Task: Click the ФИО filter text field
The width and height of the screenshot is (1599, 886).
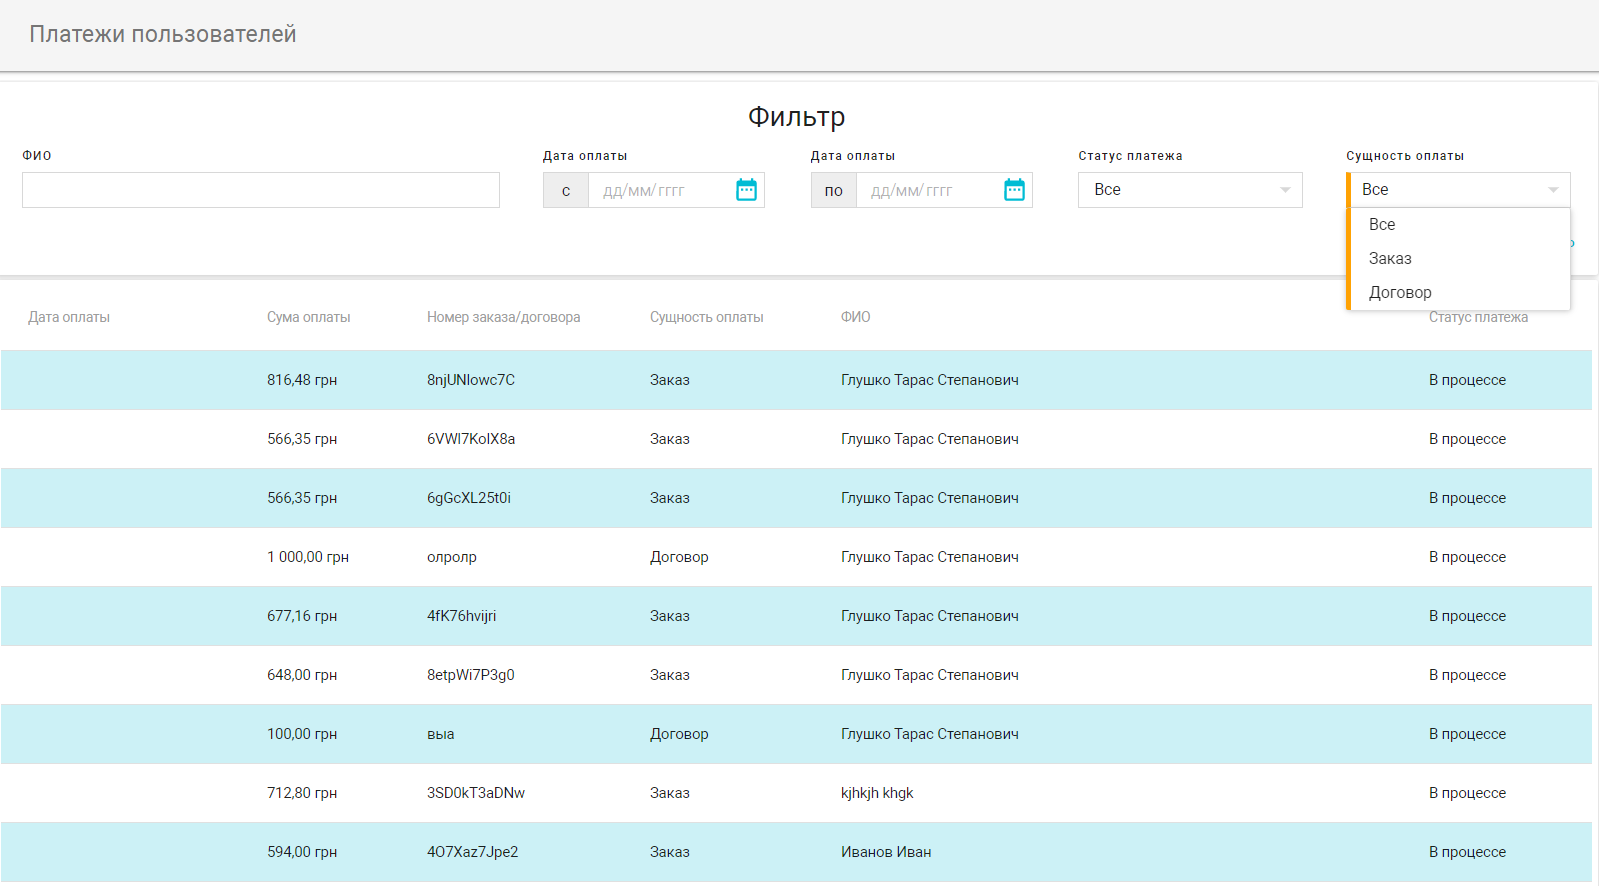Action: (x=260, y=190)
